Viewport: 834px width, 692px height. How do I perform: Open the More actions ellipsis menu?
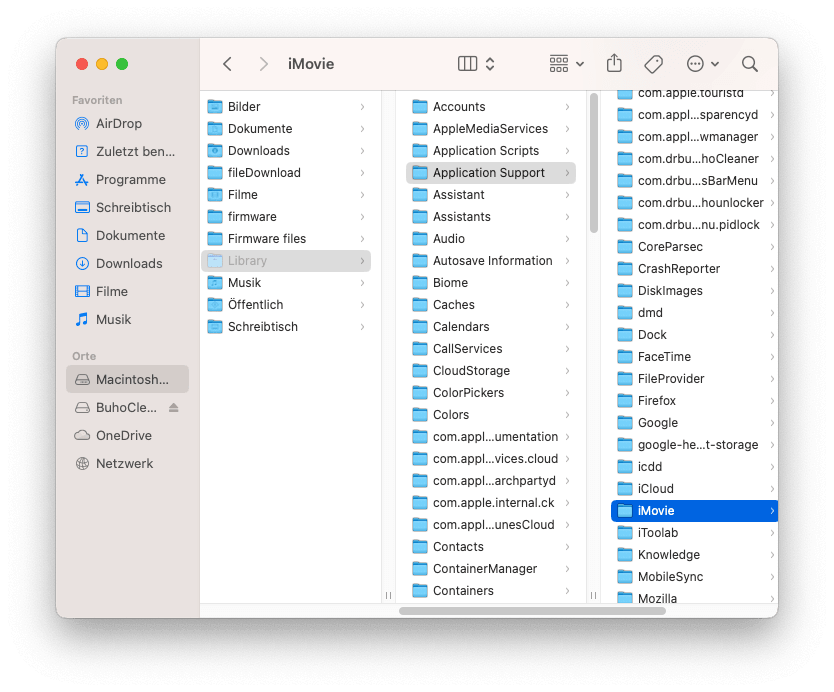tap(703, 64)
